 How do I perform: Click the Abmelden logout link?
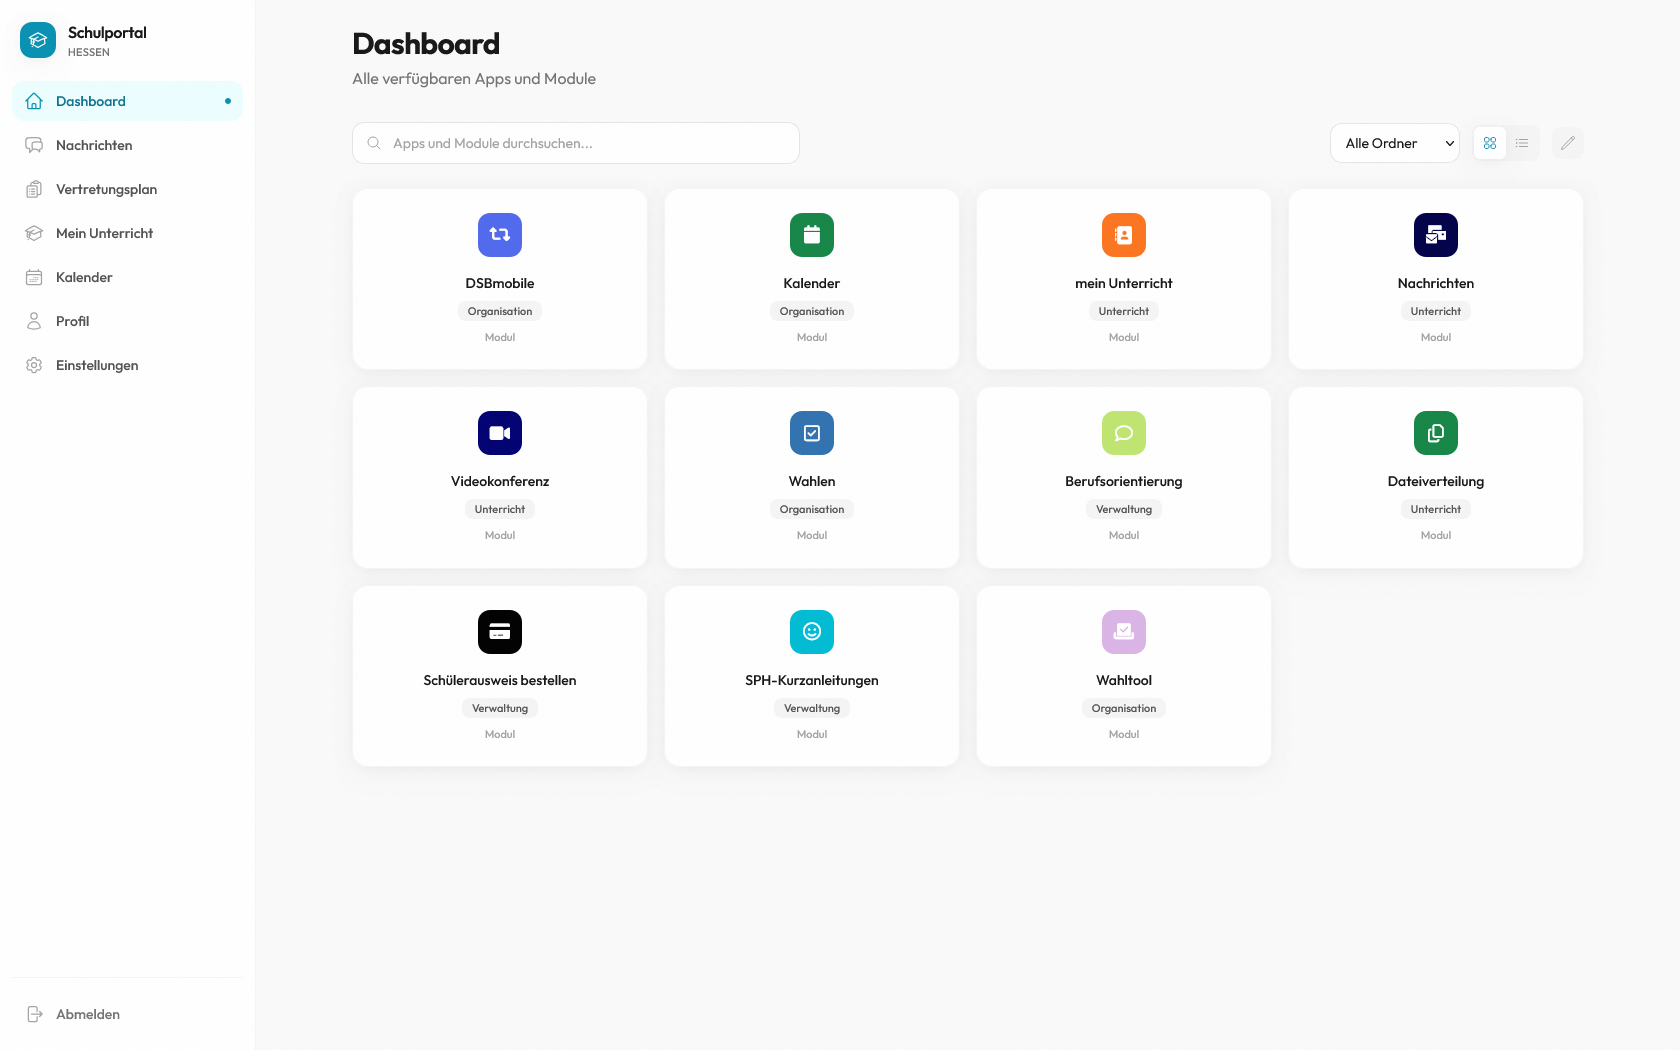click(x=127, y=1014)
